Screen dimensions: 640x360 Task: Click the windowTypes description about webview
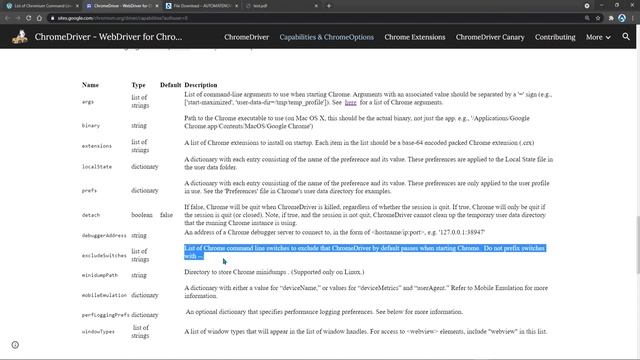pyautogui.click(x=365, y=331)
